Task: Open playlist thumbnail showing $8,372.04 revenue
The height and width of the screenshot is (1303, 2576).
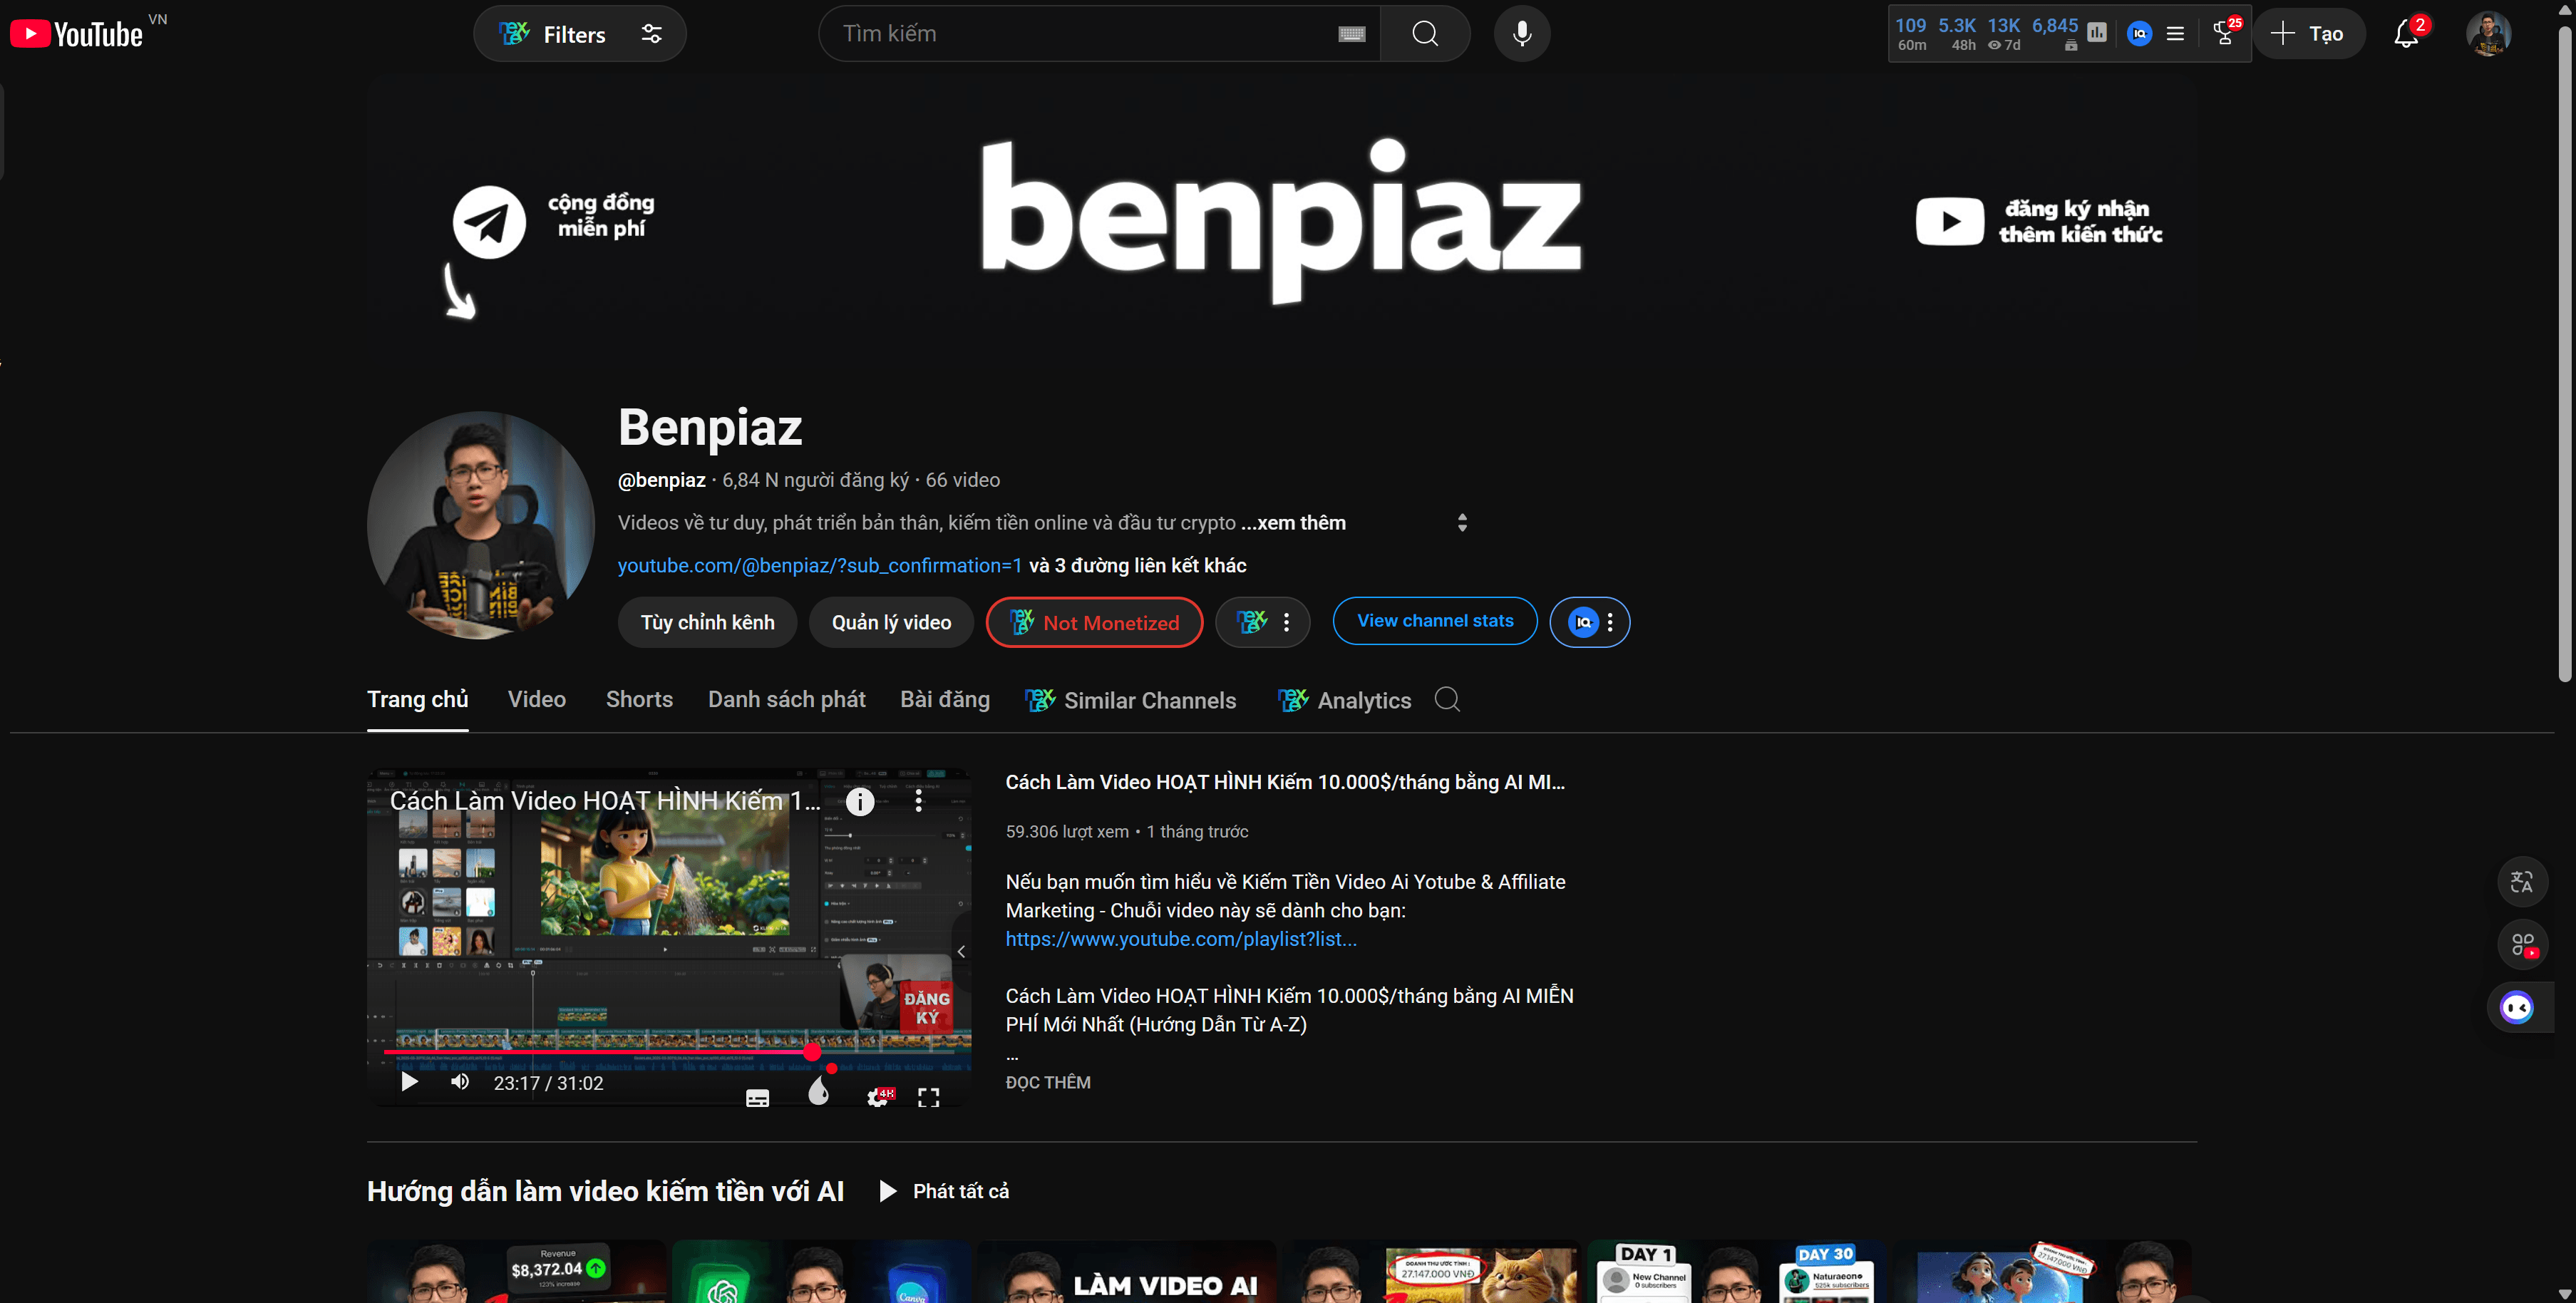Action: tap(516, 1271)
